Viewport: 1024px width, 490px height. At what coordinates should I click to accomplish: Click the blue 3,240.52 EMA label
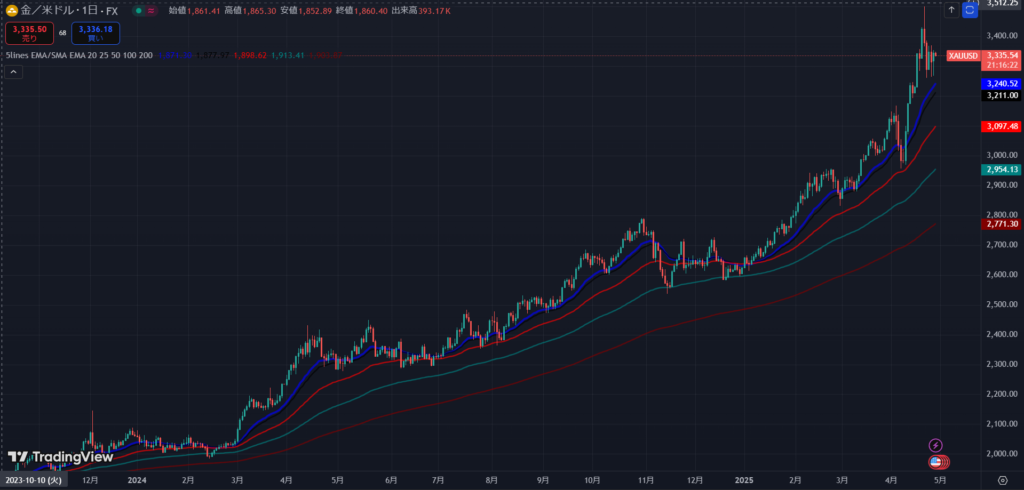click(x=1000, y=84)
